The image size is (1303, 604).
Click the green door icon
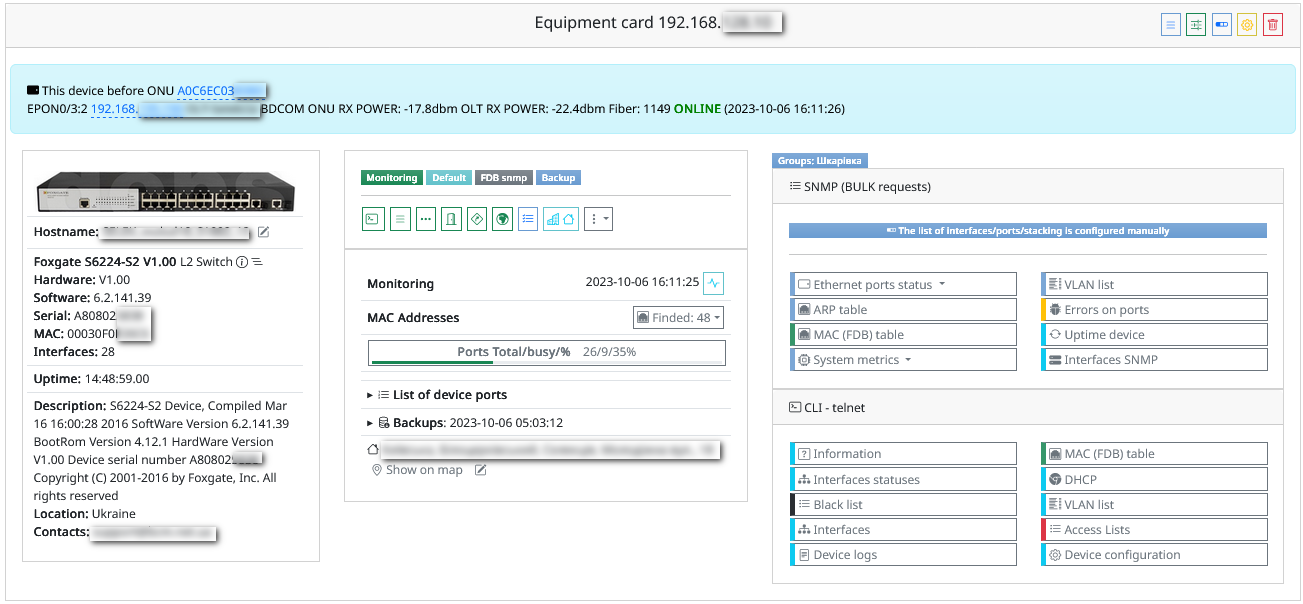451,219
